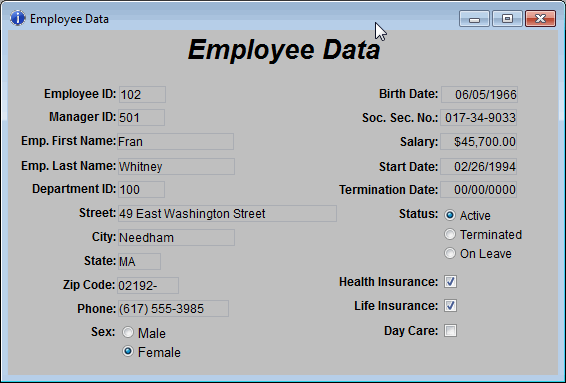566x383 pixels.
Task: Click the Manager ID label
Action: tap(83, 117)
